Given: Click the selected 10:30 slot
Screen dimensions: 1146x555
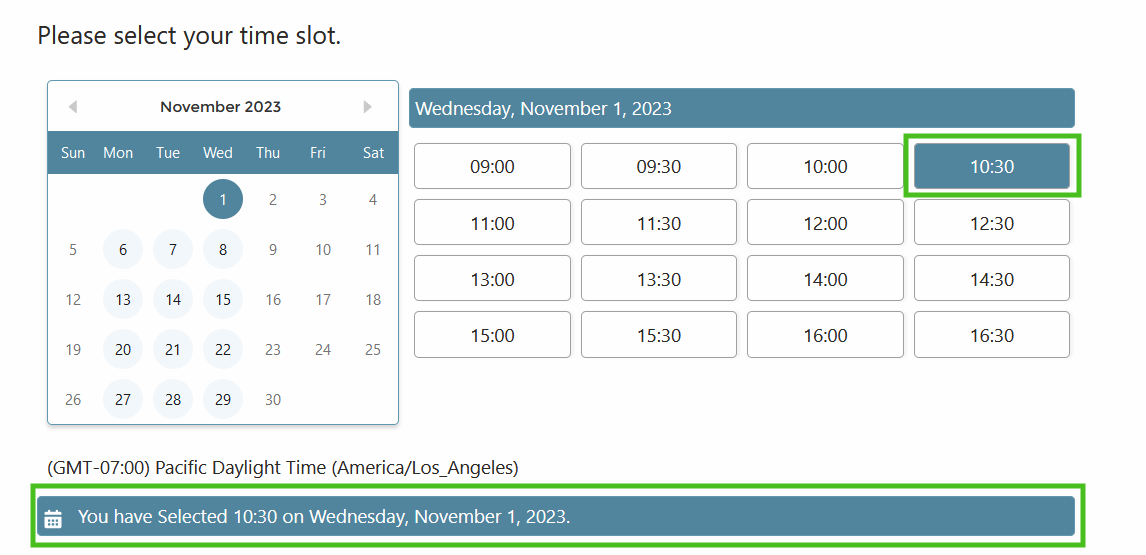Looking at the screenshot, I should pyautogui.click(x=991, y=166).
